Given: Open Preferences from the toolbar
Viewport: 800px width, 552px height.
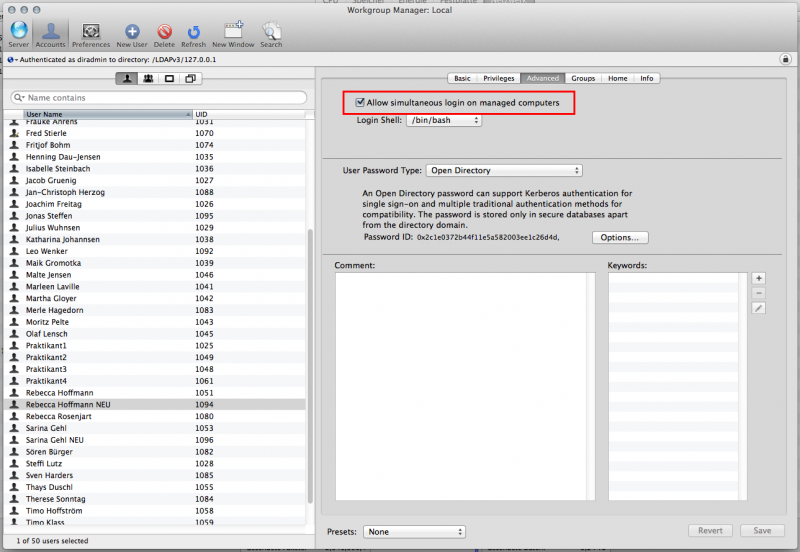Looking at the screenshot, I should coord(91,31).
